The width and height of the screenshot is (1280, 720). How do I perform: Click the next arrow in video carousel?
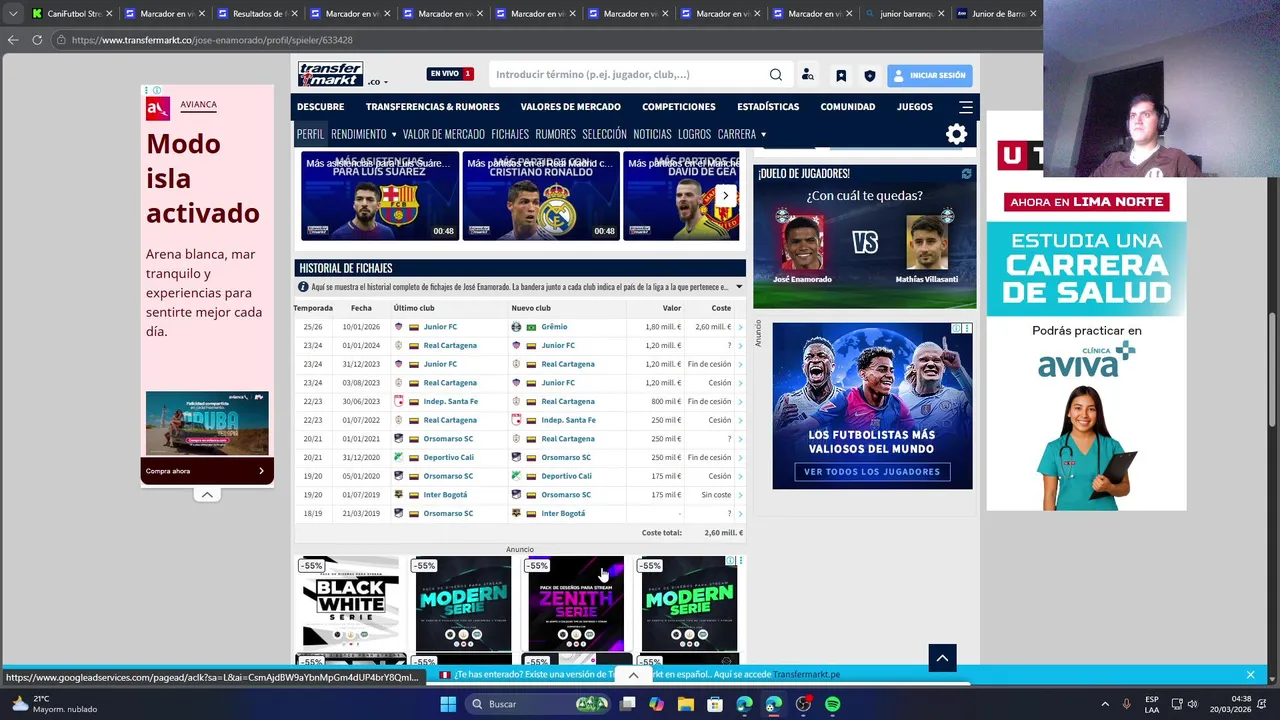(x=726, y=196)
